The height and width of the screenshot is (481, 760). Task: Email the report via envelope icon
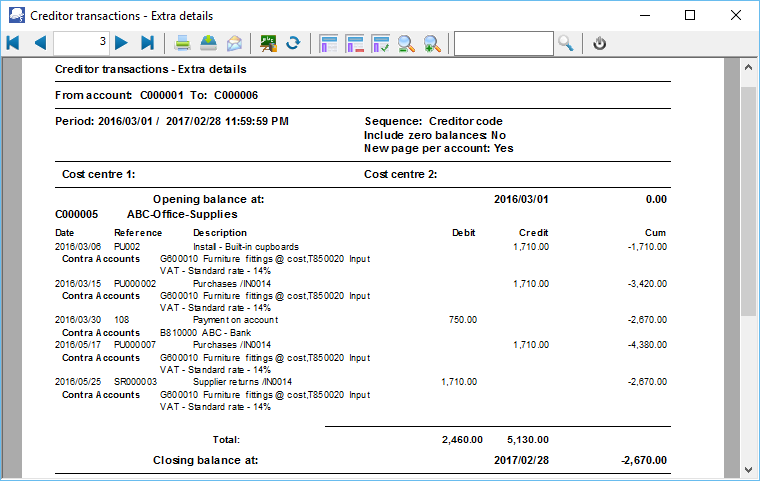(234, 43)
